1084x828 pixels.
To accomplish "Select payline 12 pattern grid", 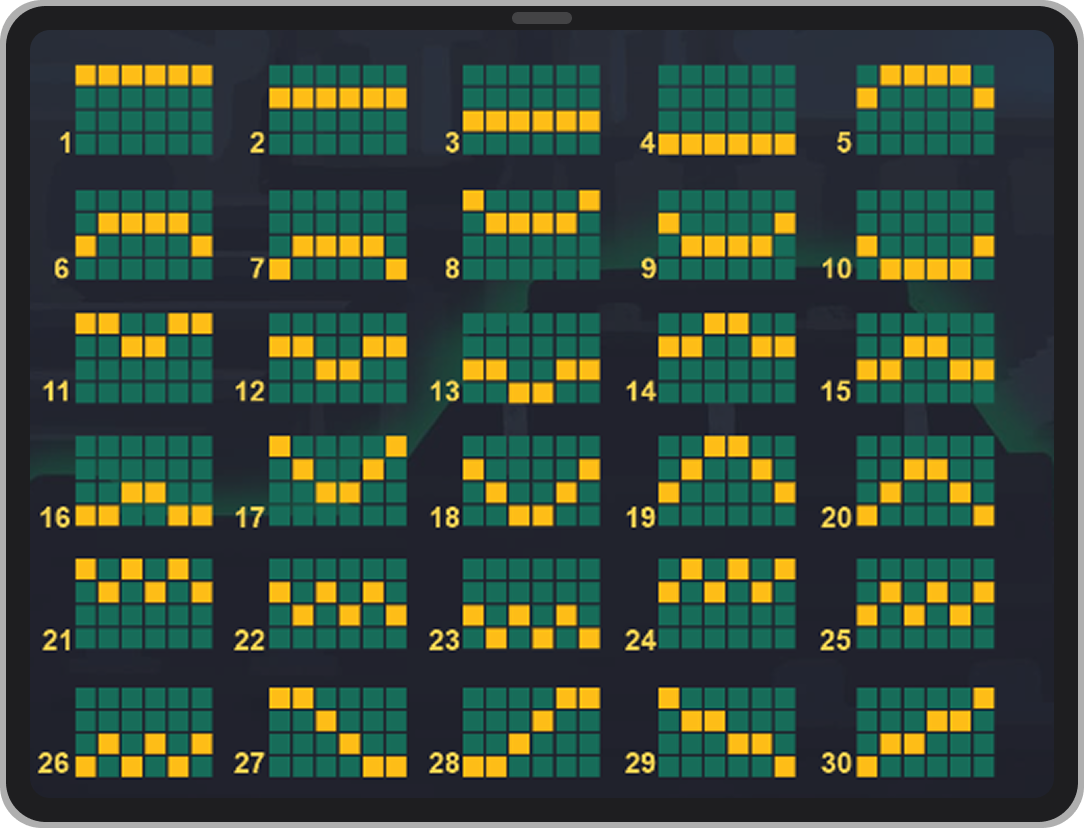I will [338, 358].
